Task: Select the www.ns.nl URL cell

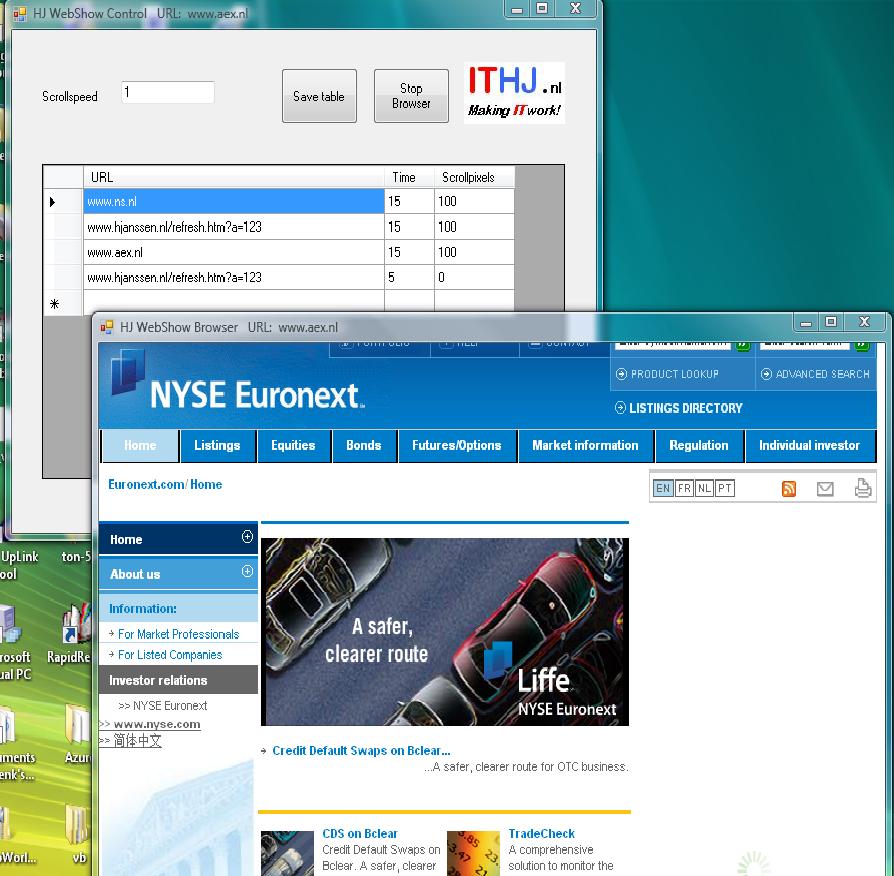Action: (234, 201)
